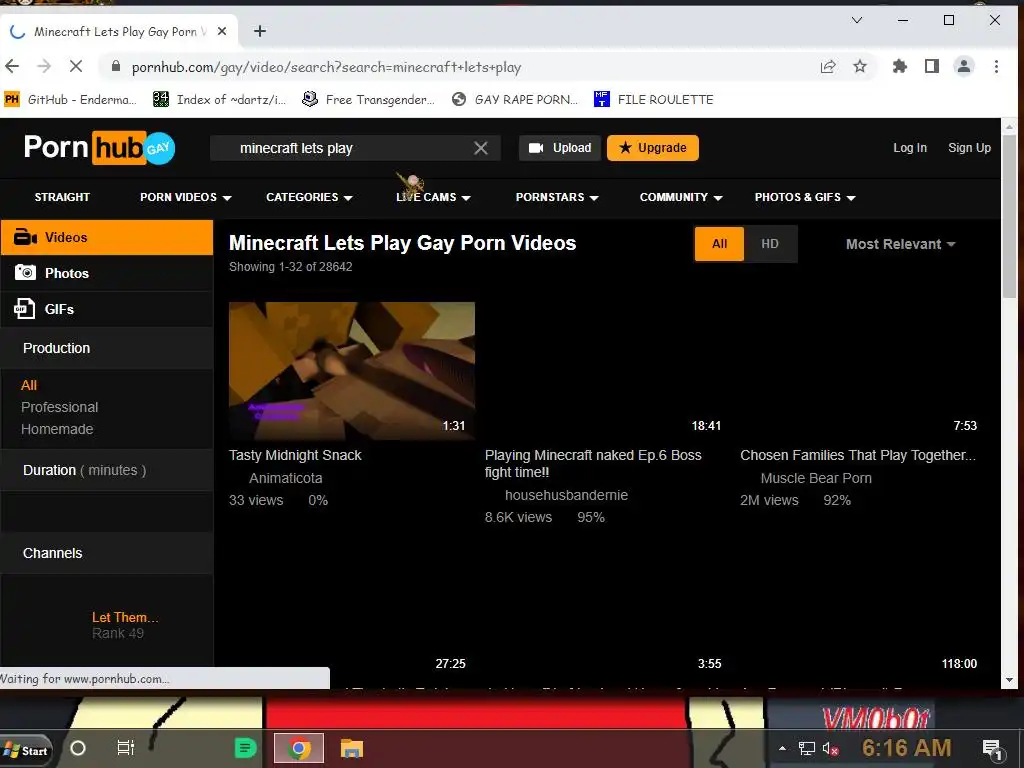Click the GIF file icon beside GIFs
Screen dimensions: 1024x768
tap(24, 308)
